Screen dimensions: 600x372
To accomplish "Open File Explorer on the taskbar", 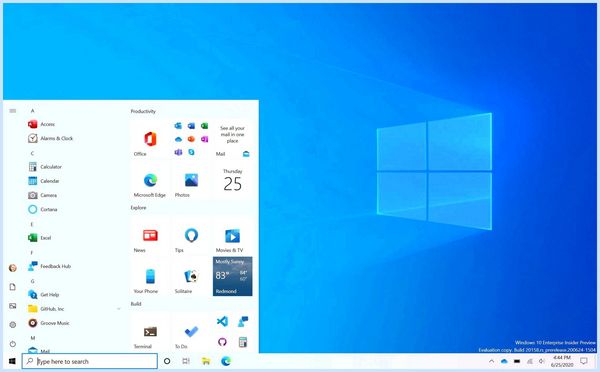I will click(206, 361).
